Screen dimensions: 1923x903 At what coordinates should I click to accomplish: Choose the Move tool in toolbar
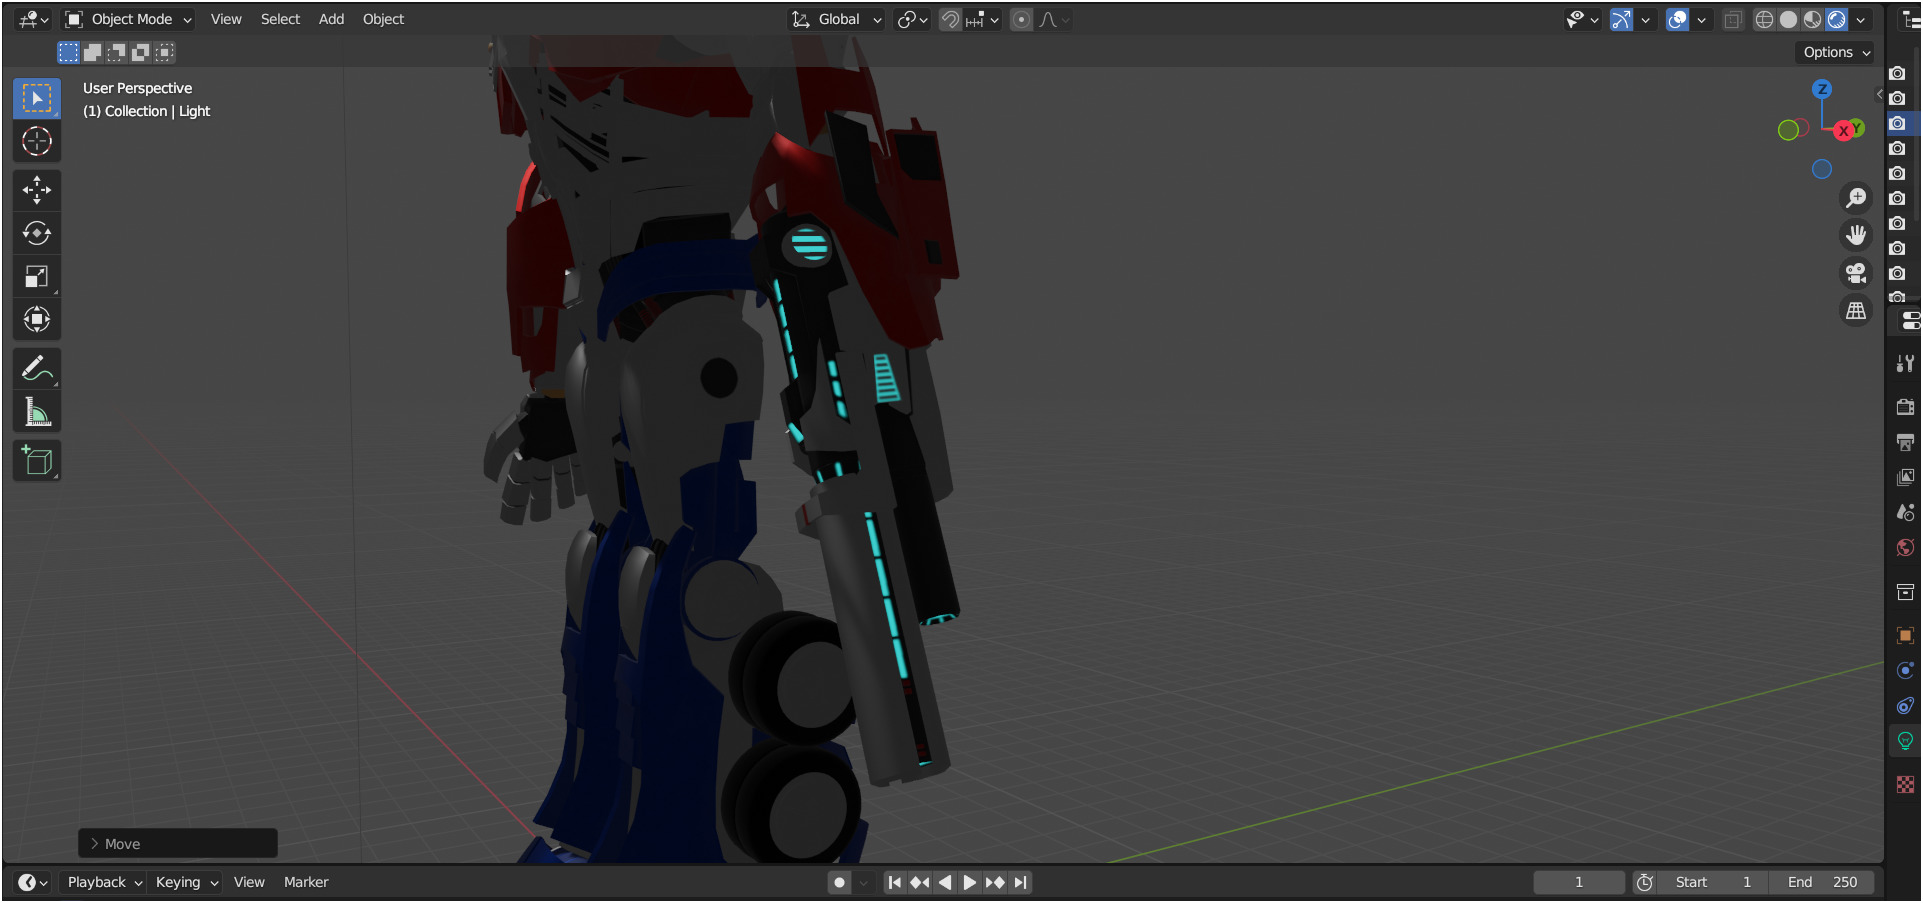click(37, 190)
